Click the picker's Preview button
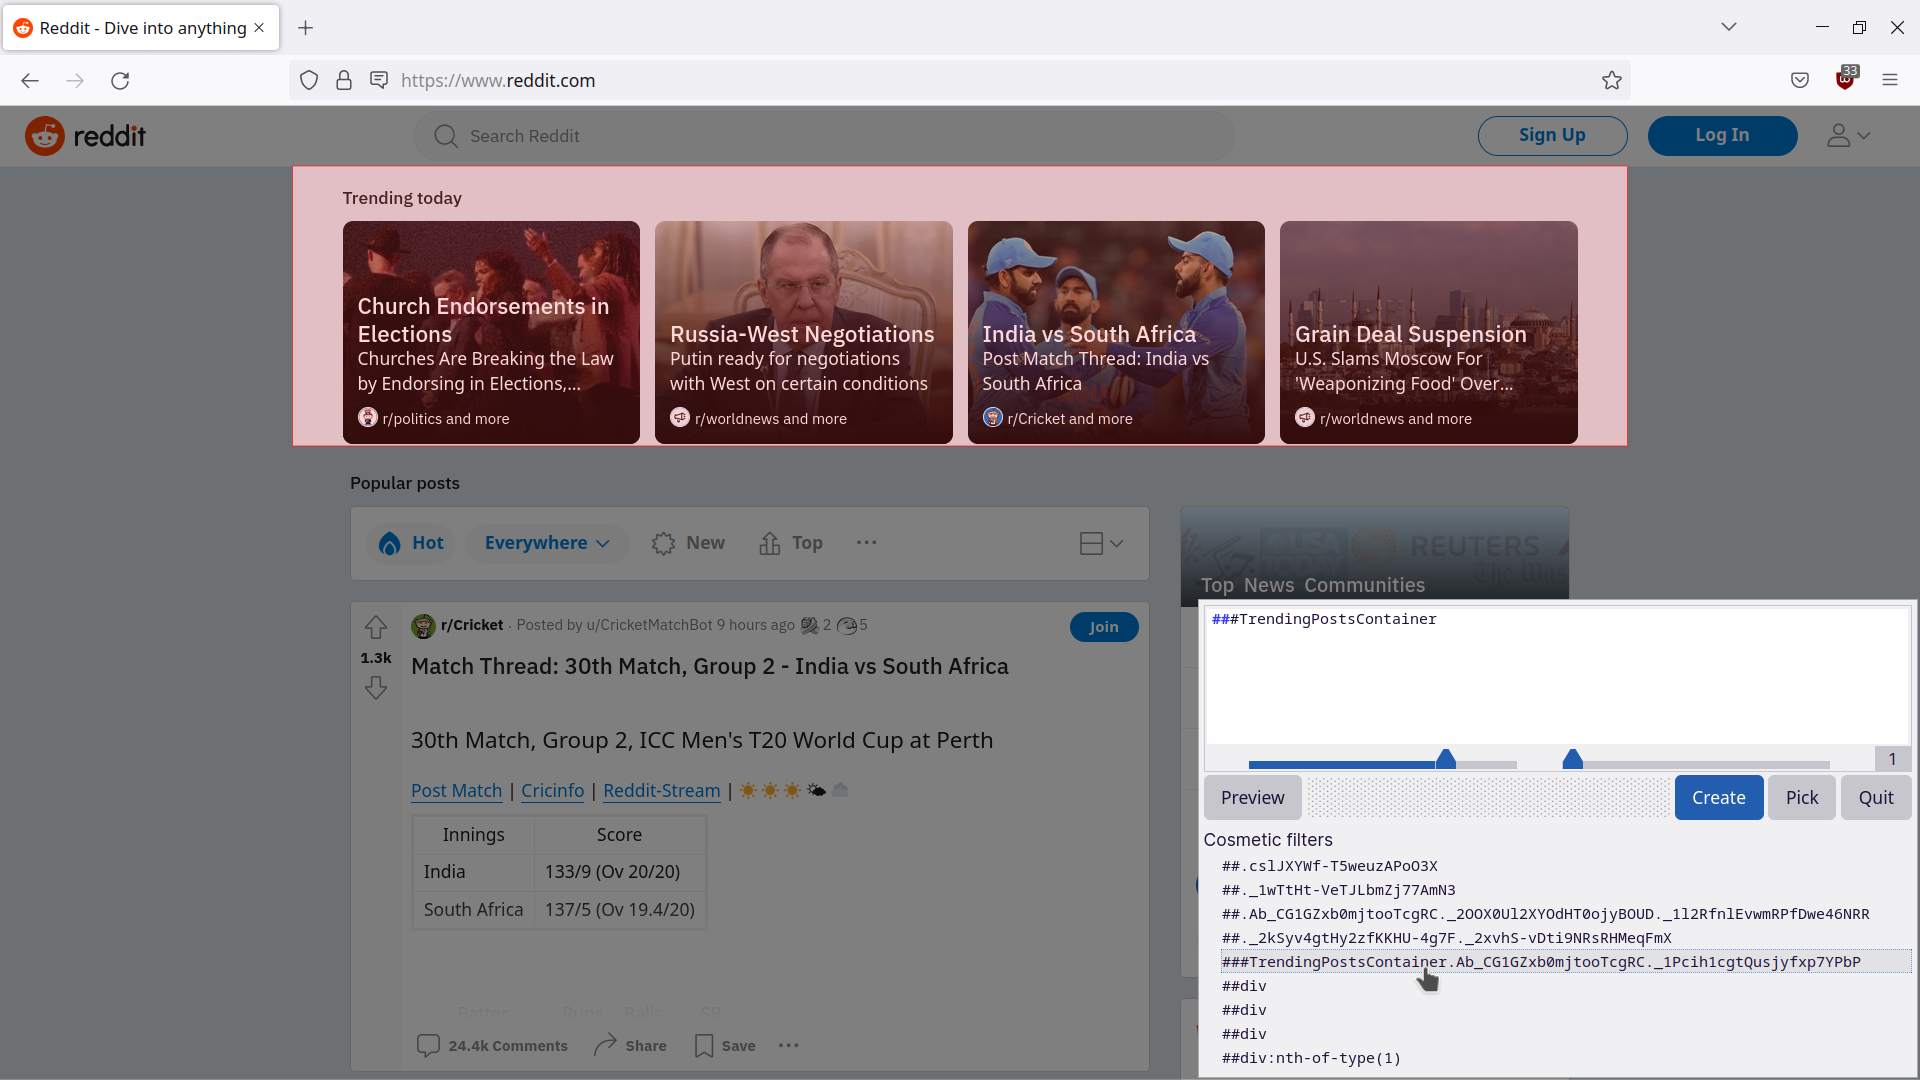 tap(1252, 798)
